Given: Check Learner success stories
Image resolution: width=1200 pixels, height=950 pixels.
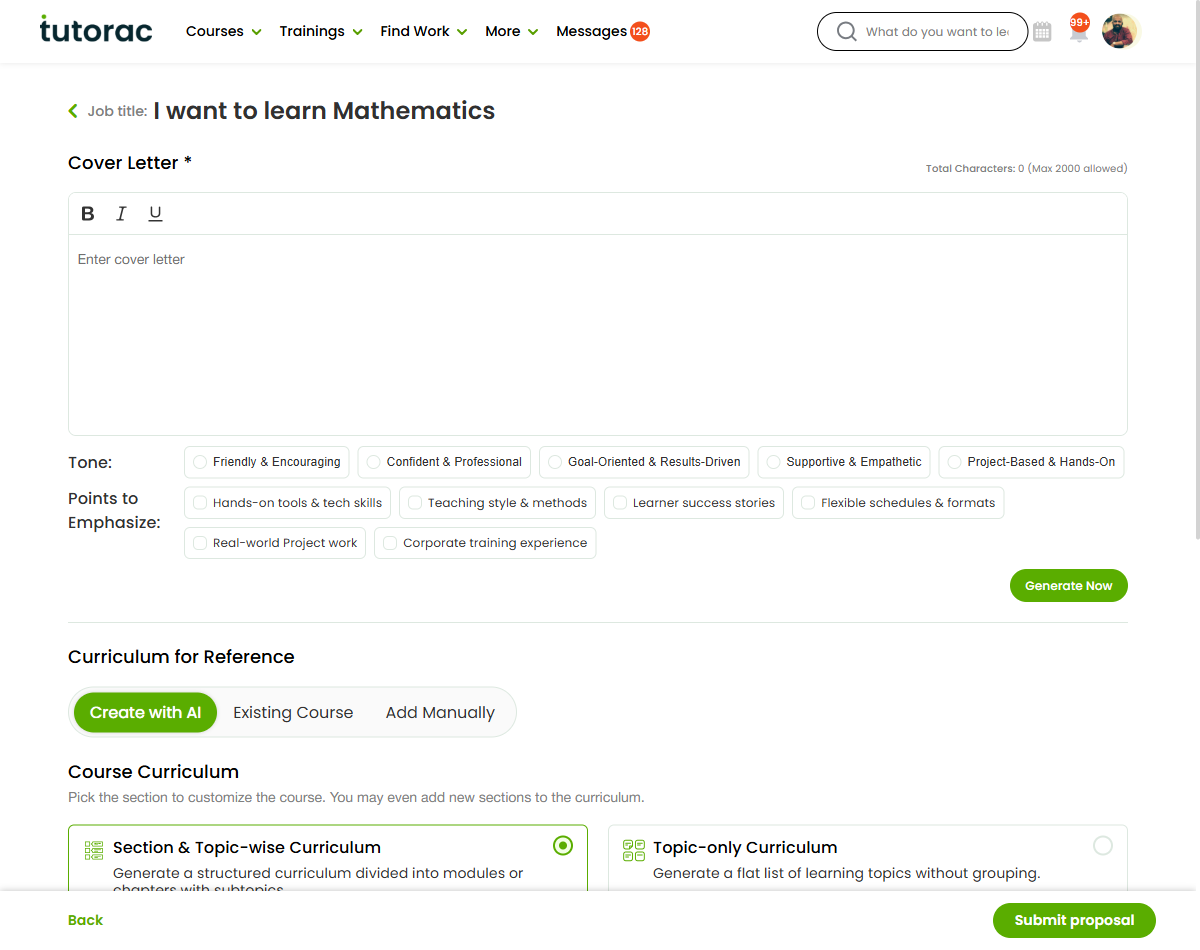Looking at the screenshot, I should pos(694,503).
